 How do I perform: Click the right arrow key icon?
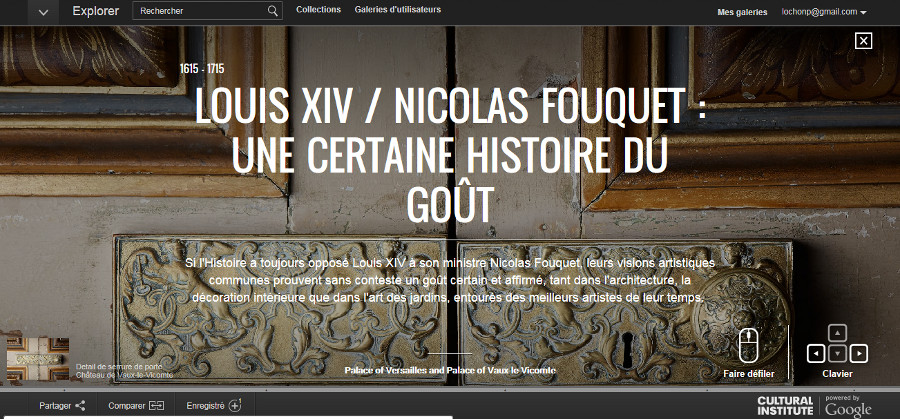click(859, 354)
